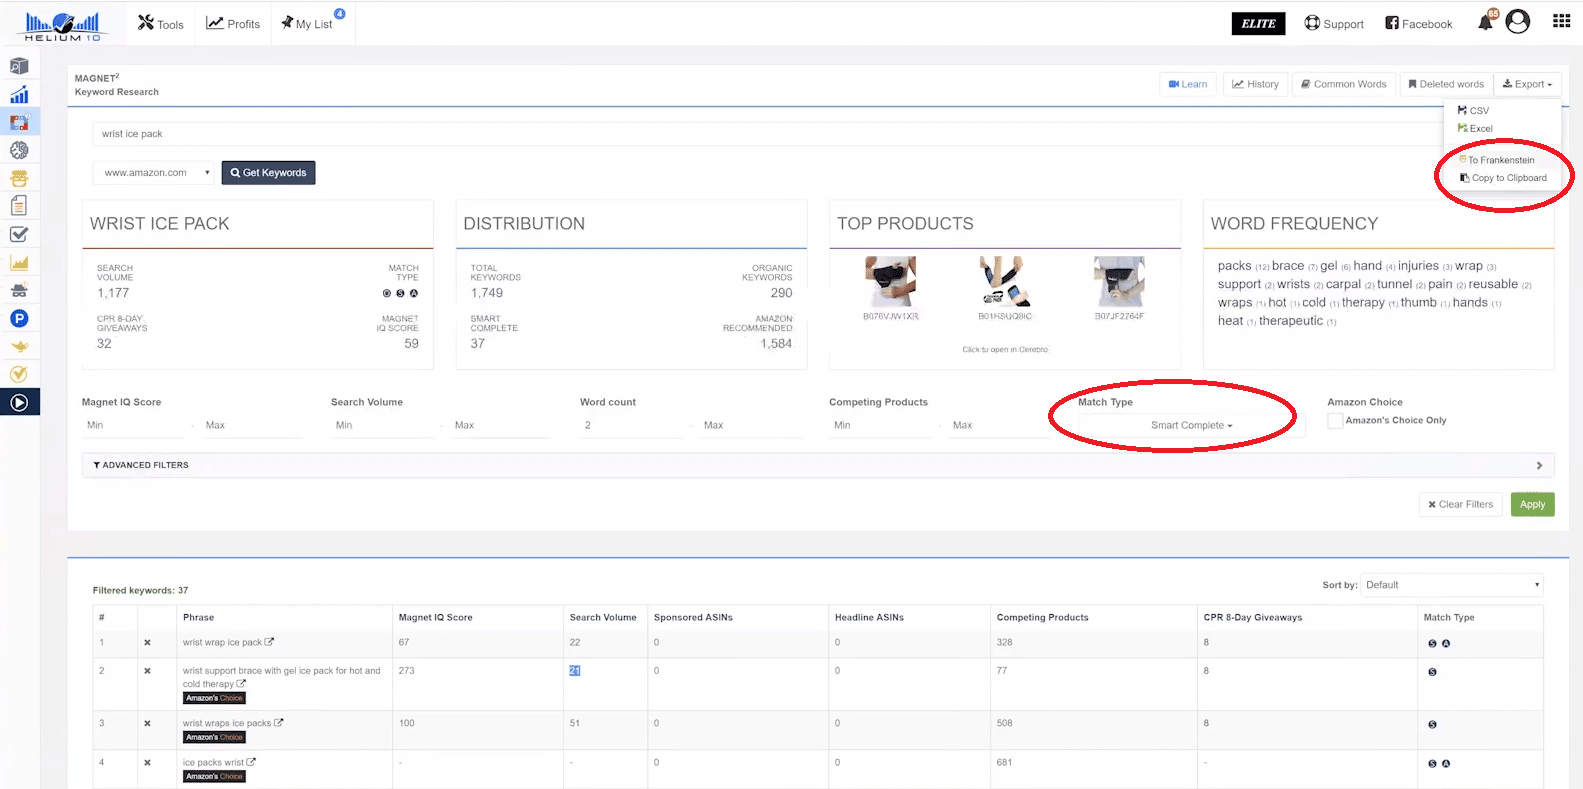
Task: Choose Excel export option
Action: [1476, 128]
